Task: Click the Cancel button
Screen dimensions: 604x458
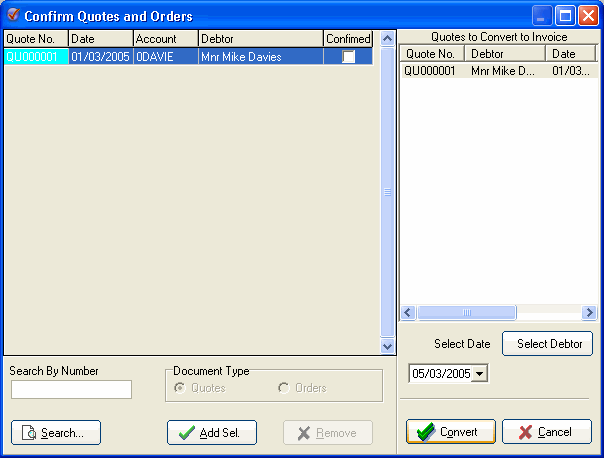Action: point(547,431)
